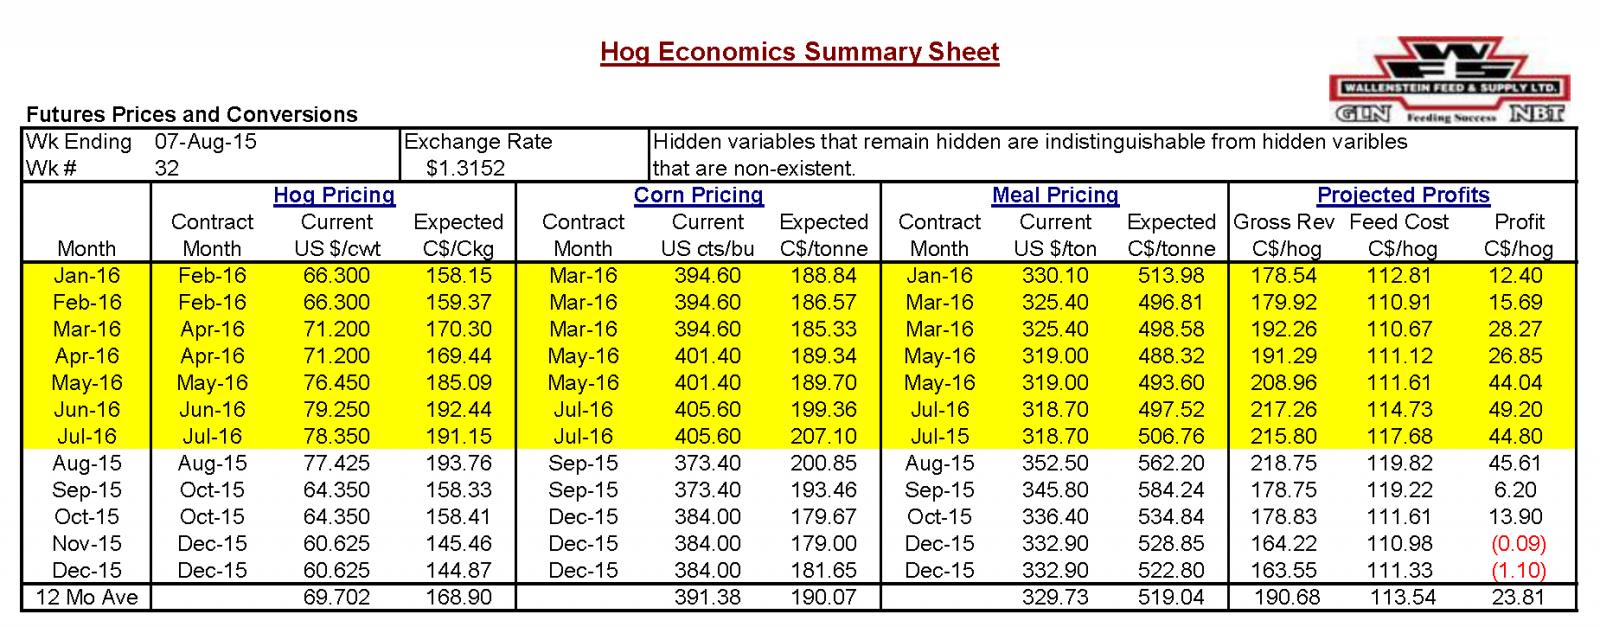The height and width of the screenshot is (627, 1600).
Task: Select the negative profit value (1.10)
Action: pos(1518,571)
